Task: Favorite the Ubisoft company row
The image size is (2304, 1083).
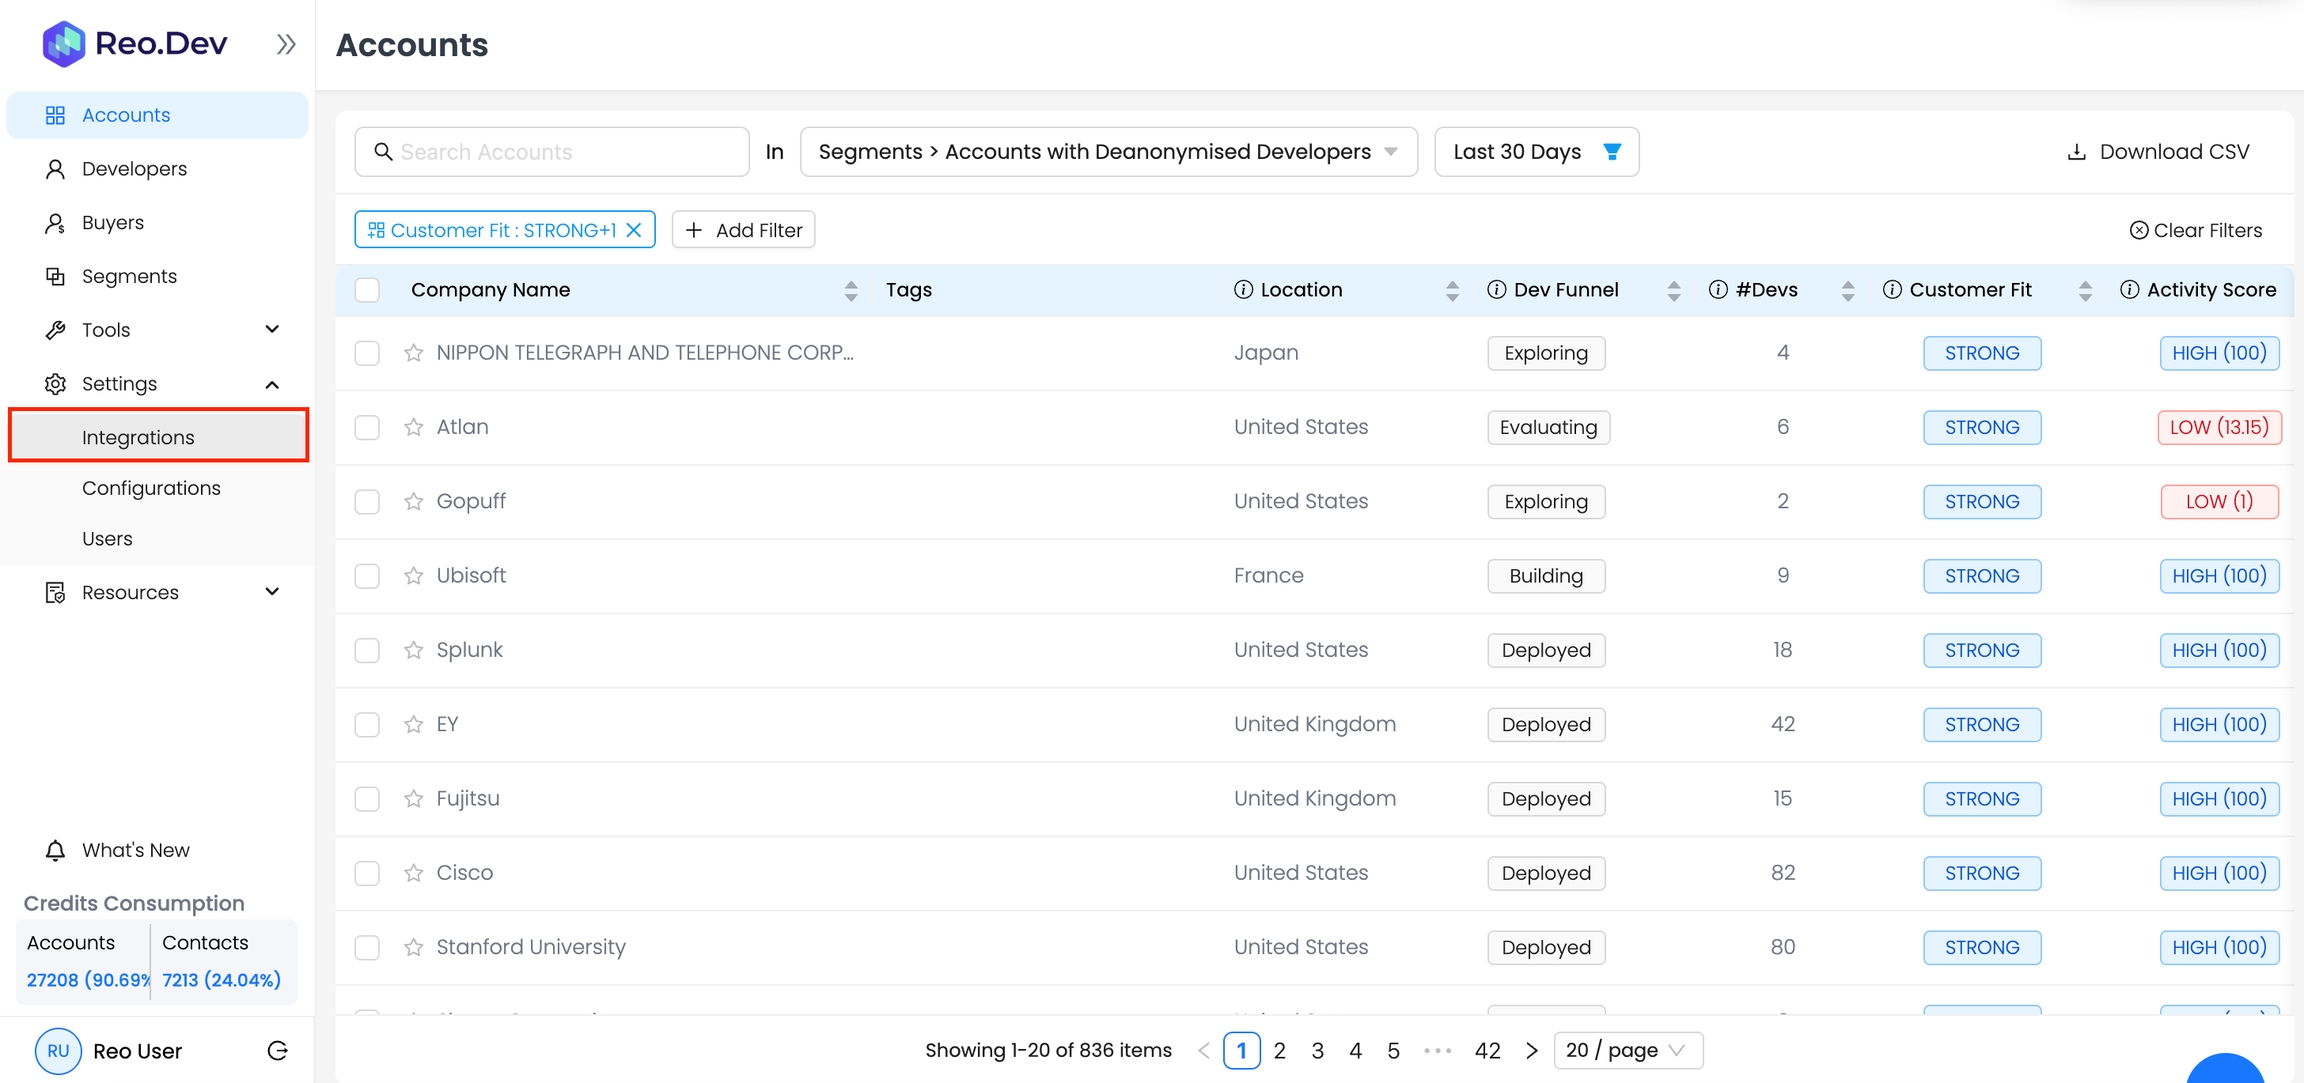Action: click(x=413, y=576)
